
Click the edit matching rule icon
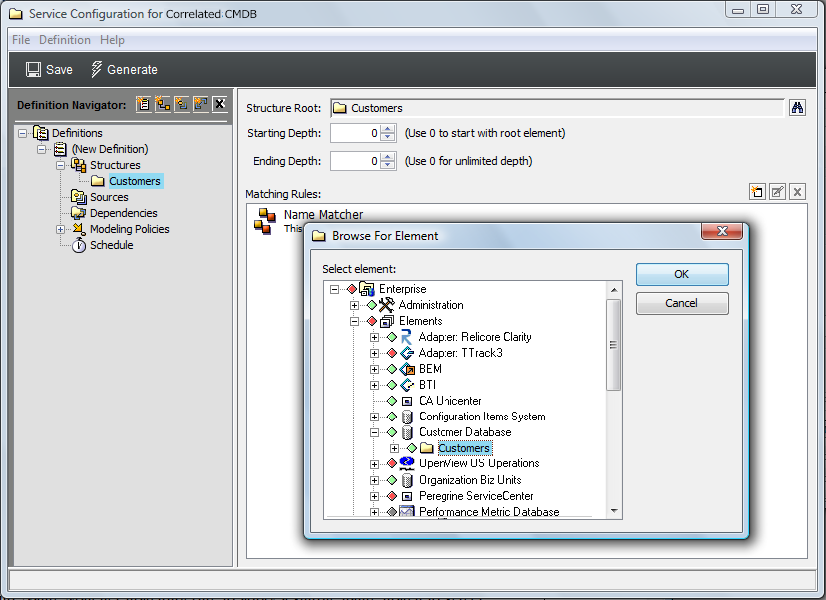coord(777,192)
